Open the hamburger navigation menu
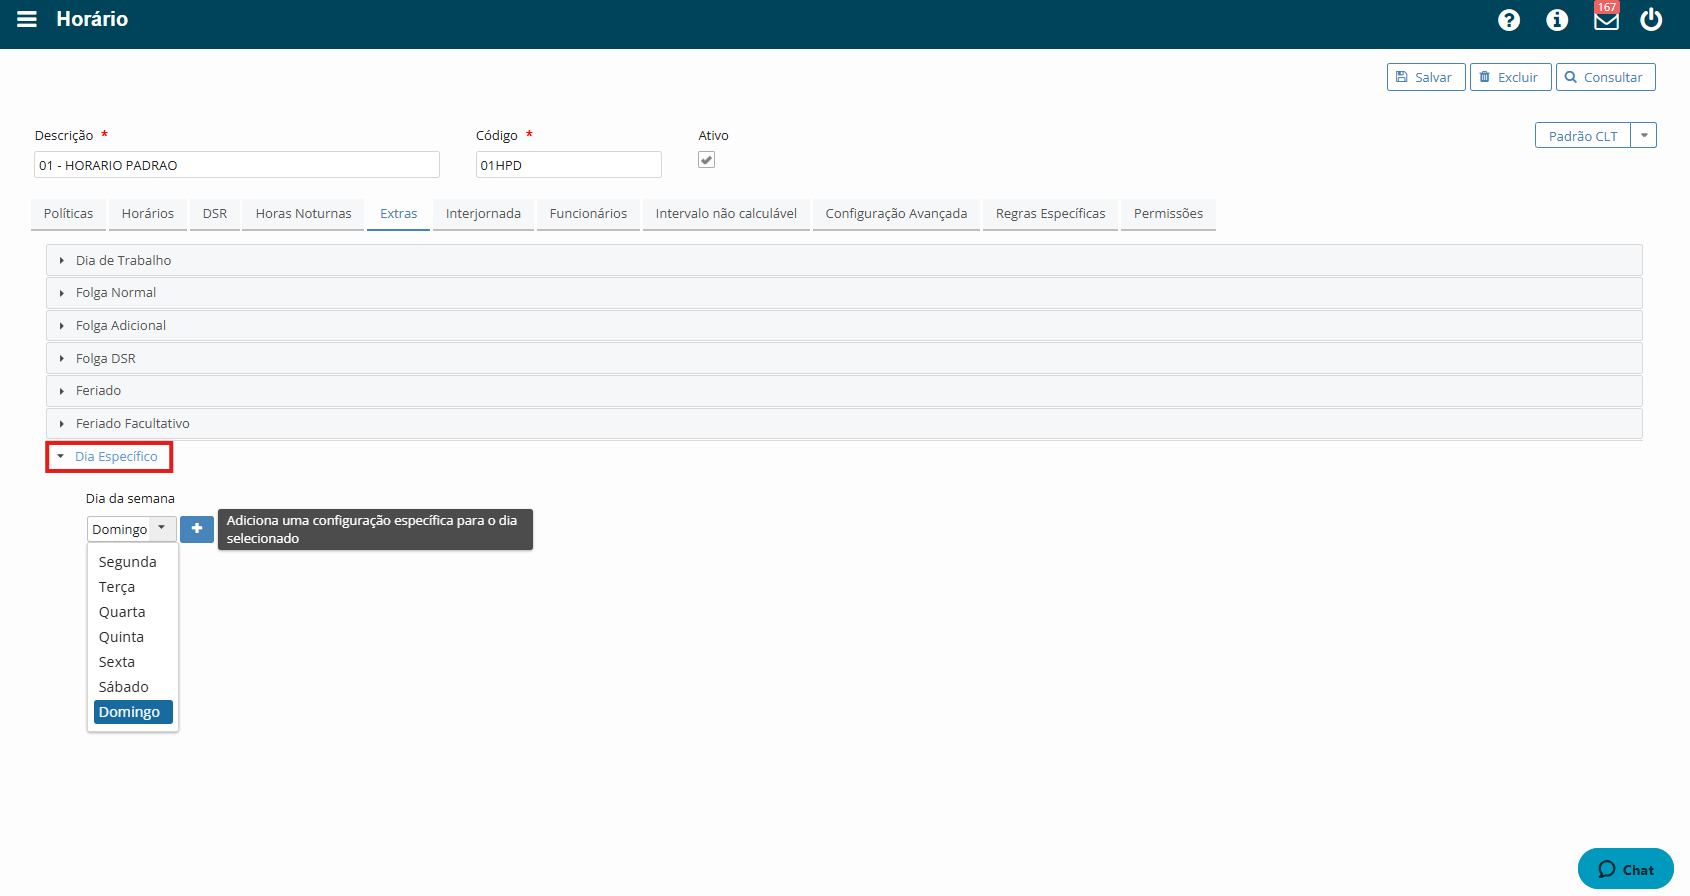This screenshot has width=1690, height=896. click(x=27, y=19)
